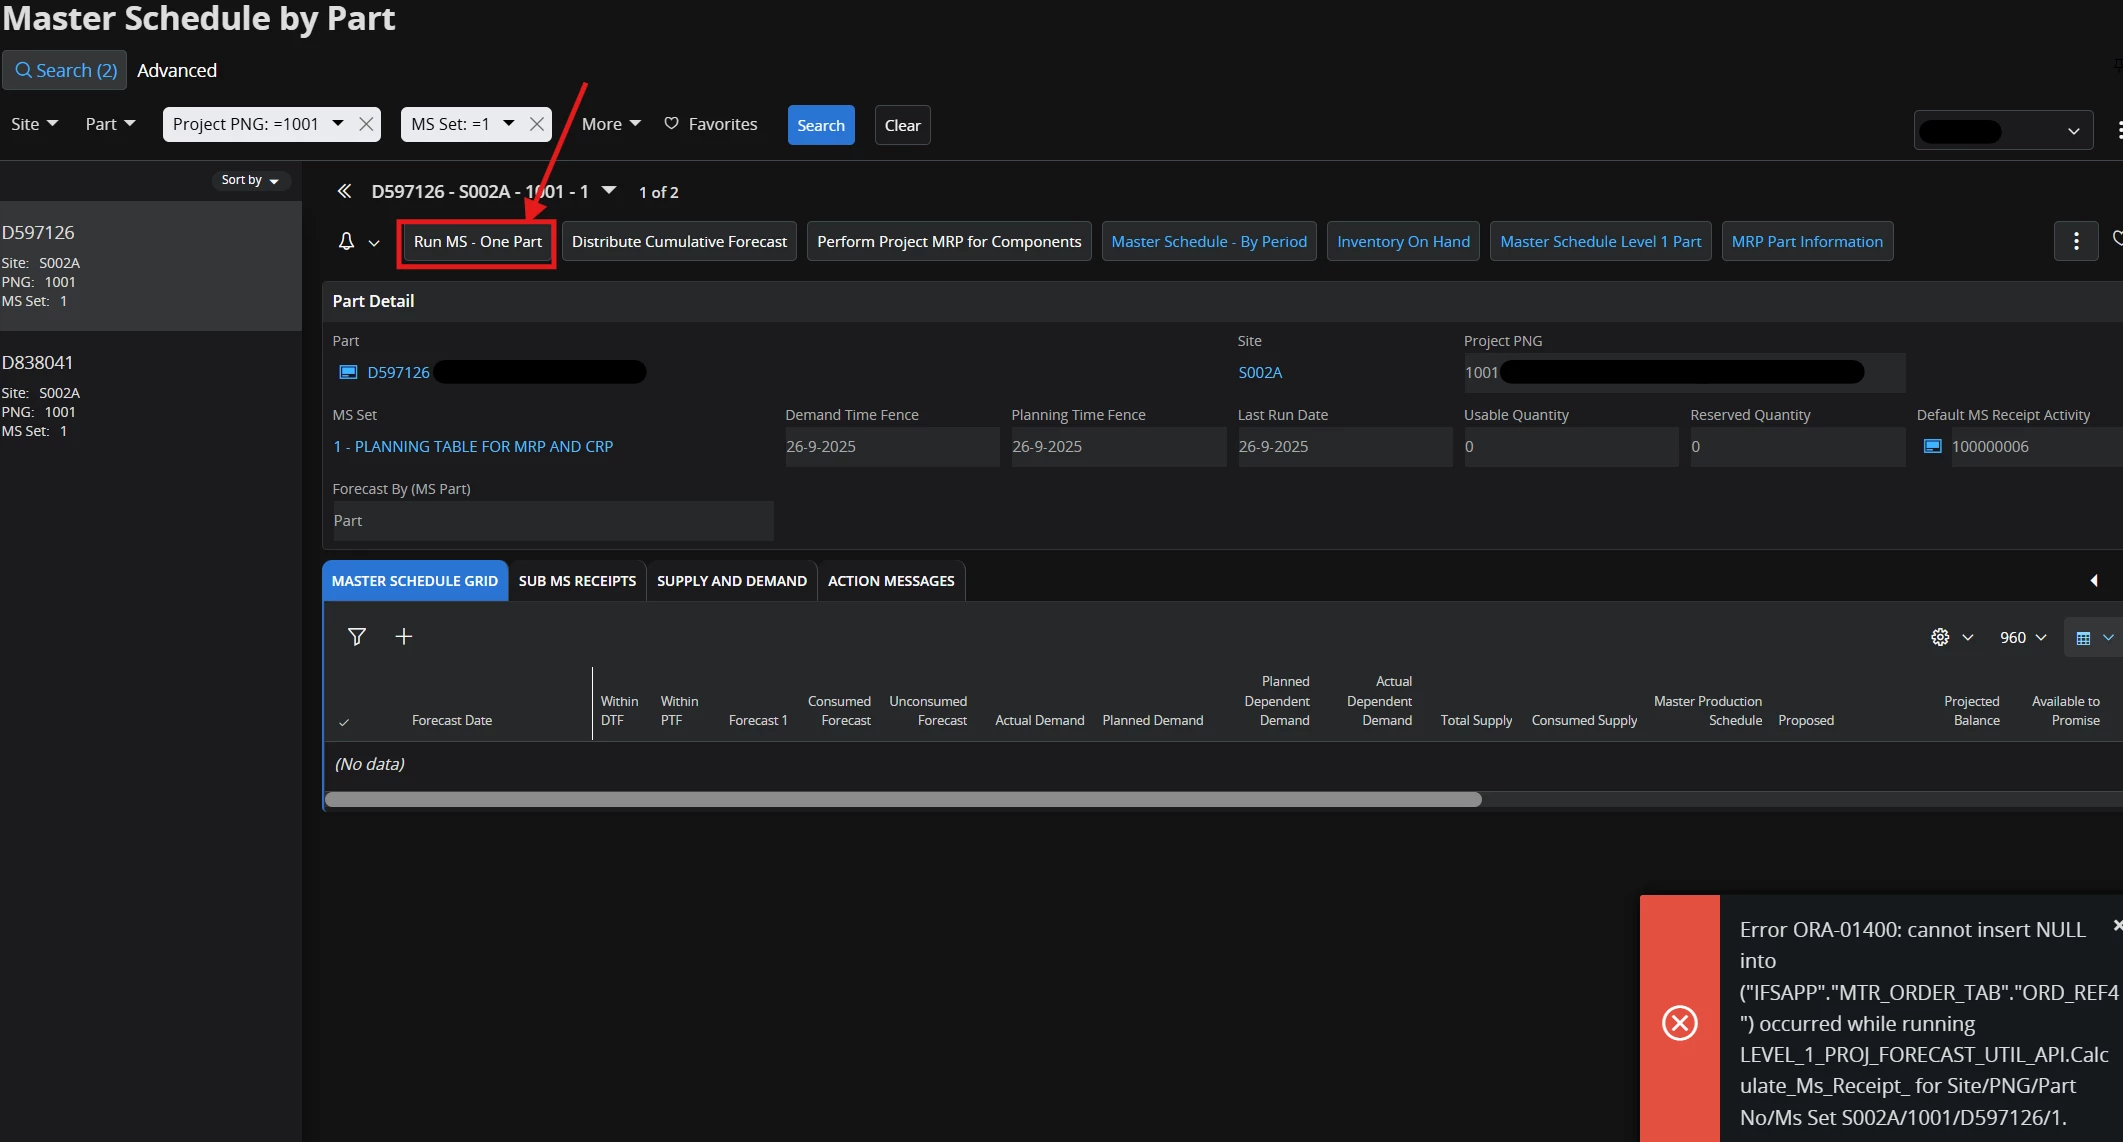The width and height of the screenshot is (2123, 1142).
Task: Open the S002A site link
Action: [x=1259, y=372]
